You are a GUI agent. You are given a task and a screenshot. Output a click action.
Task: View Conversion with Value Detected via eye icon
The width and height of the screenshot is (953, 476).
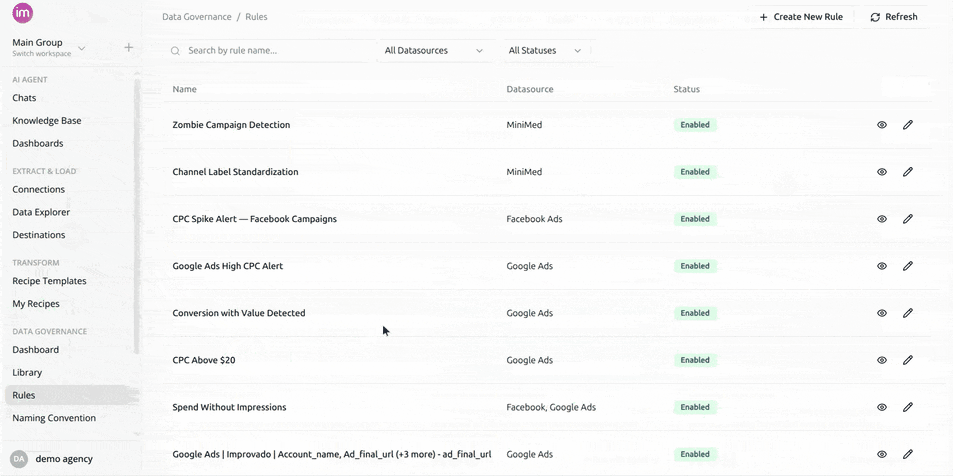[882, 313]
